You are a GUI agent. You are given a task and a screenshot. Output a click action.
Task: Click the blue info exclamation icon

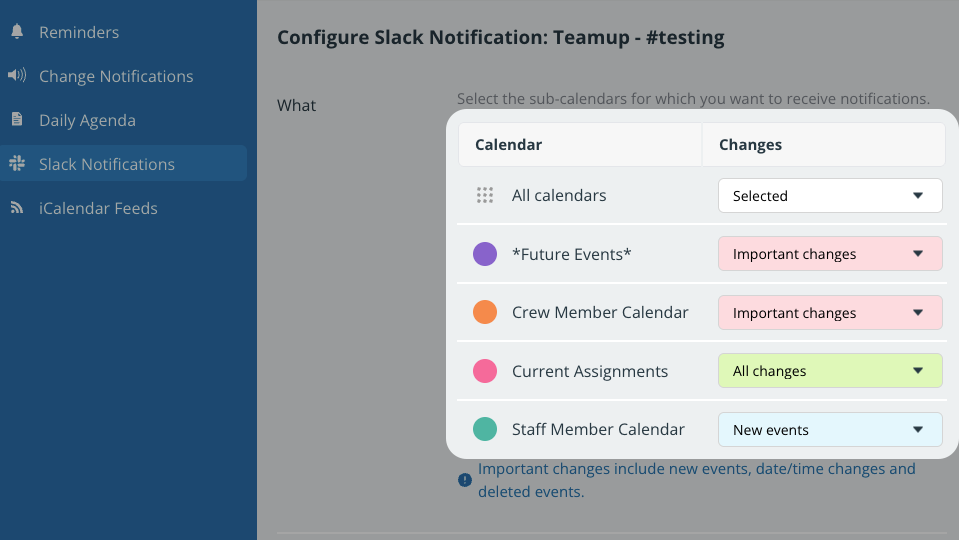point(465,480)
